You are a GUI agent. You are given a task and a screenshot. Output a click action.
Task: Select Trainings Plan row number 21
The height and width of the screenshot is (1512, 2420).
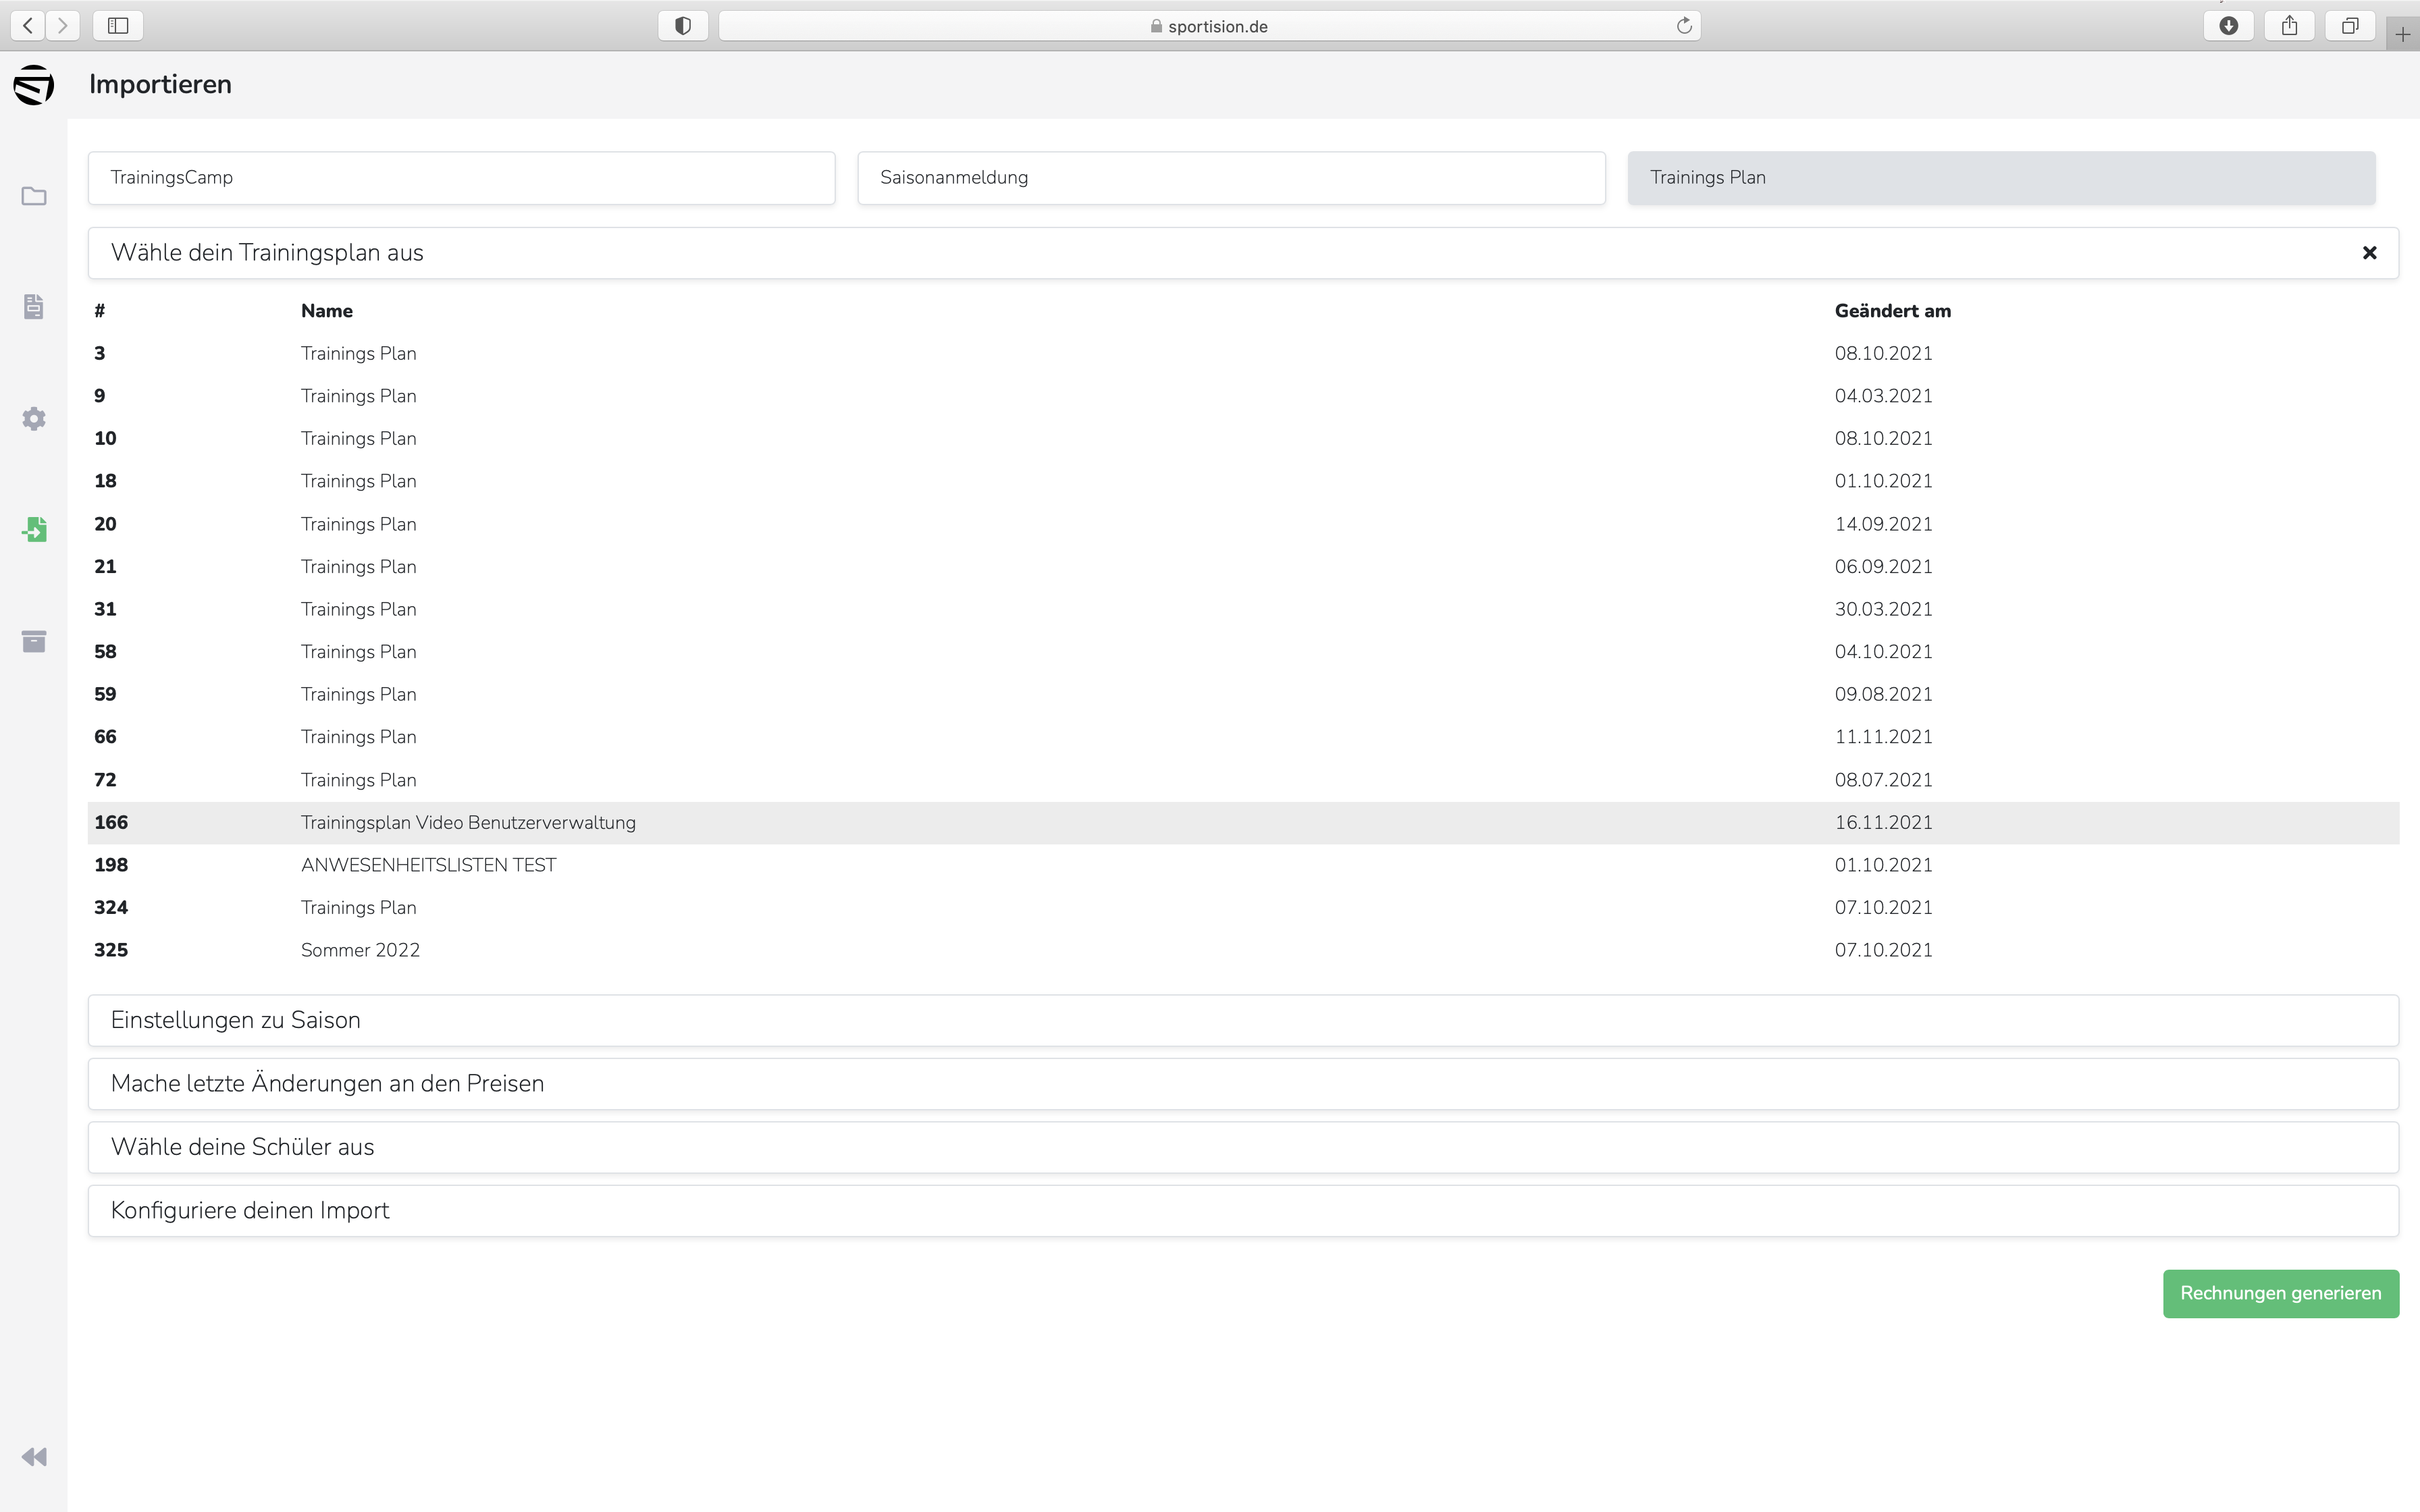point(1243,567)
